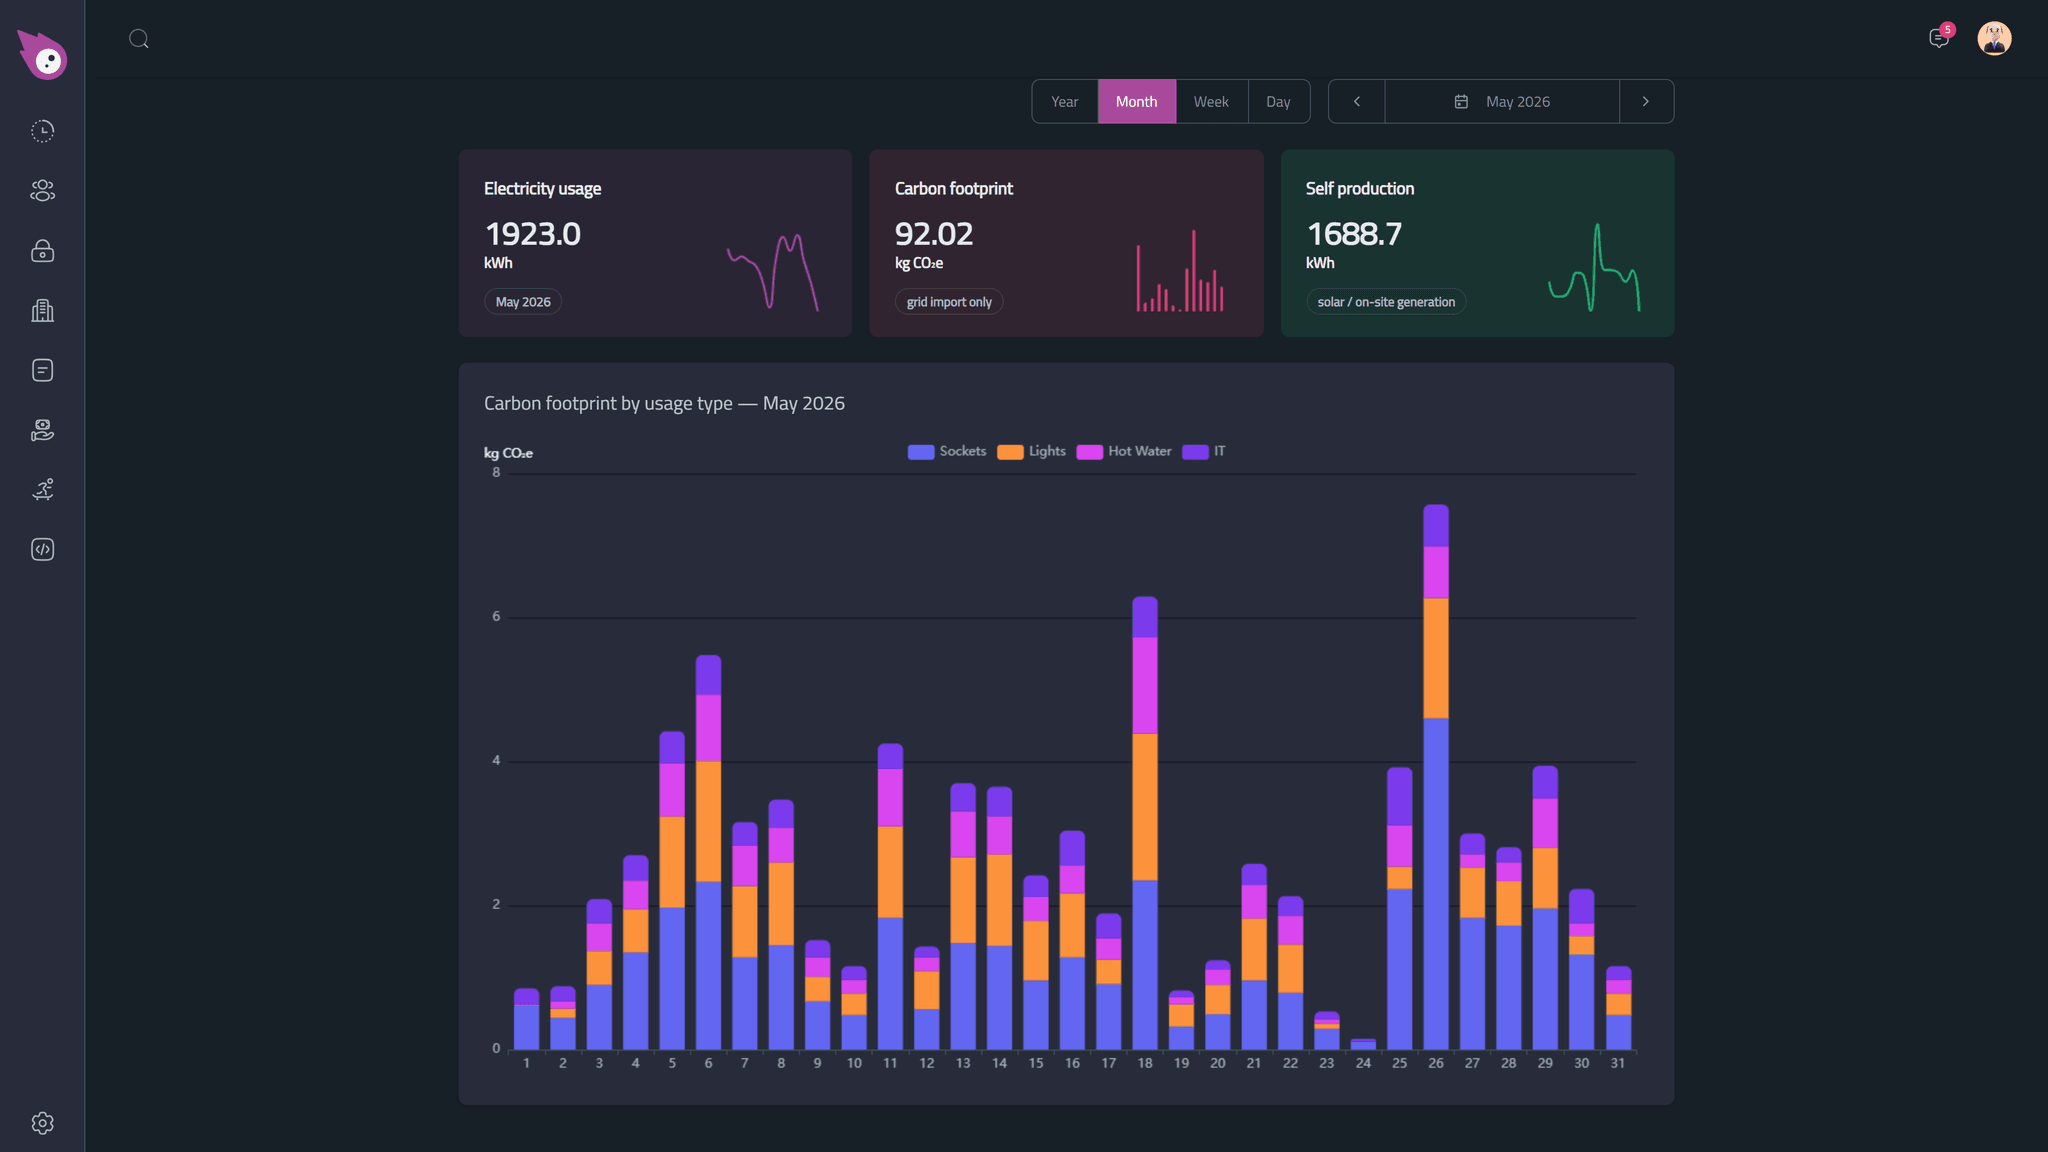This screenshot has width=2048, height=1152.
Task: Toggle the Hot Water series in the legend
Action: click(1124, 452)
